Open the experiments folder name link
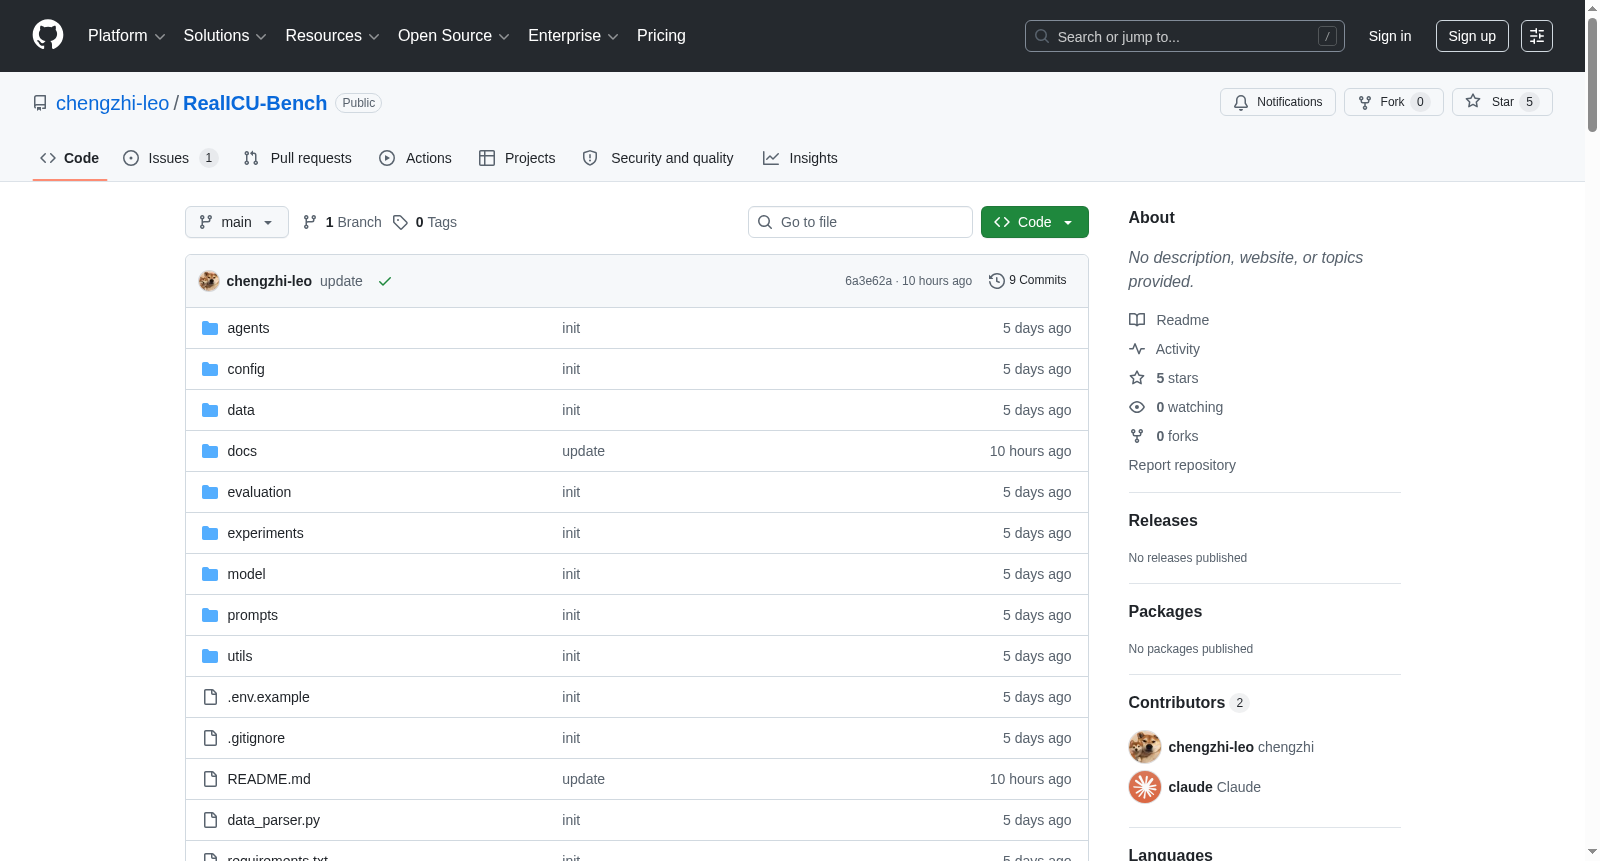This screenshot has height=861, width=1600. tap(265, 533)
